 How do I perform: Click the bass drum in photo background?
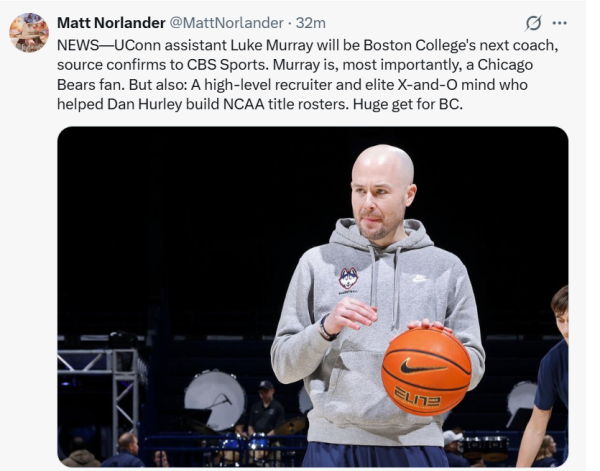tap(214, 397)
